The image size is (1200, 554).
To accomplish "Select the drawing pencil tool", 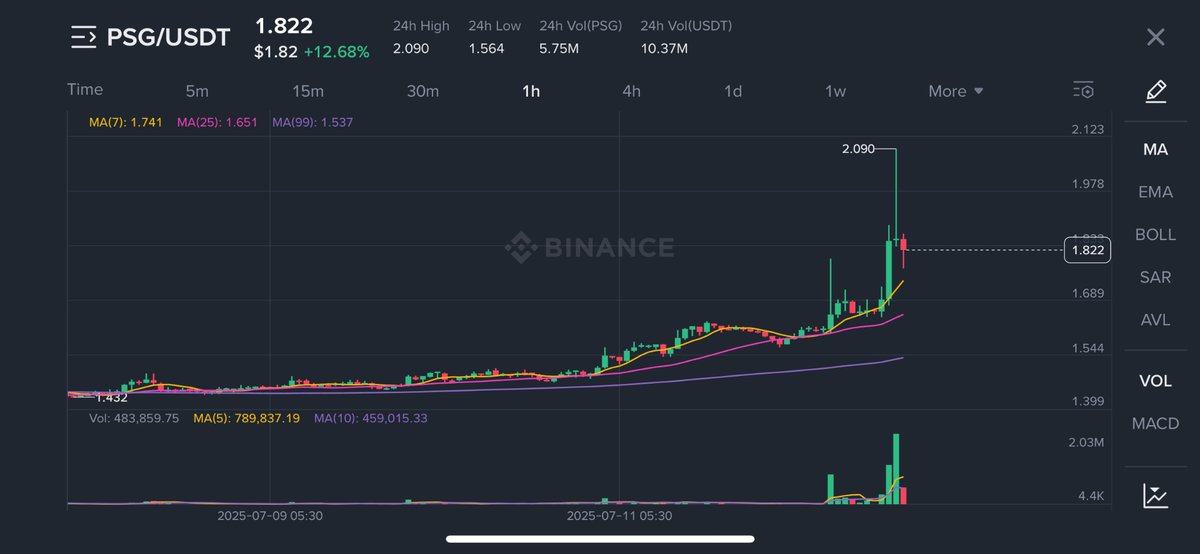I will [1155, 91].
